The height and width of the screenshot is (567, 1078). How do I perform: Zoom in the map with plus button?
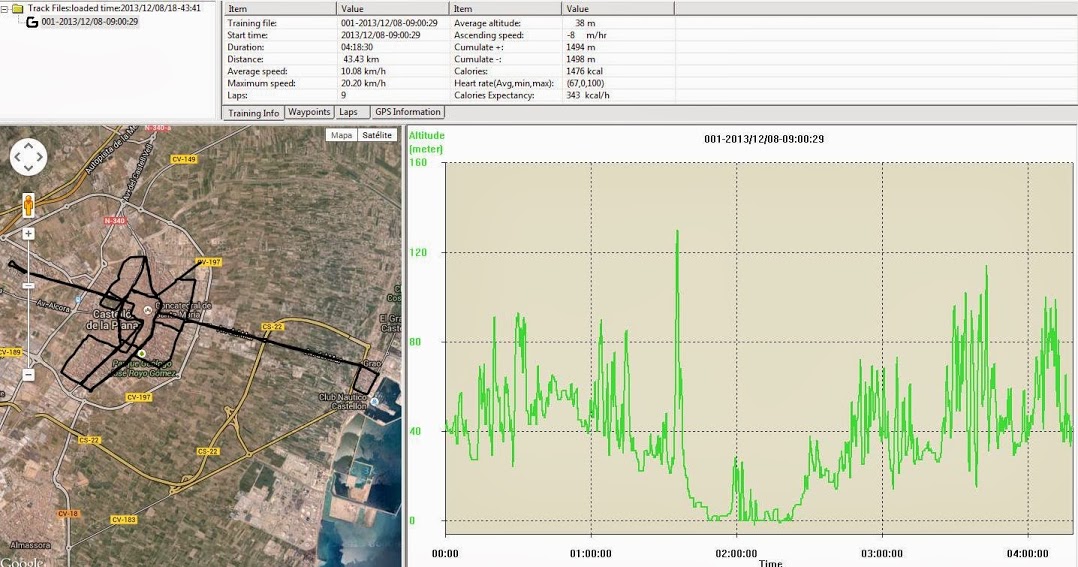pyautogui.click(x=28, y=234)
